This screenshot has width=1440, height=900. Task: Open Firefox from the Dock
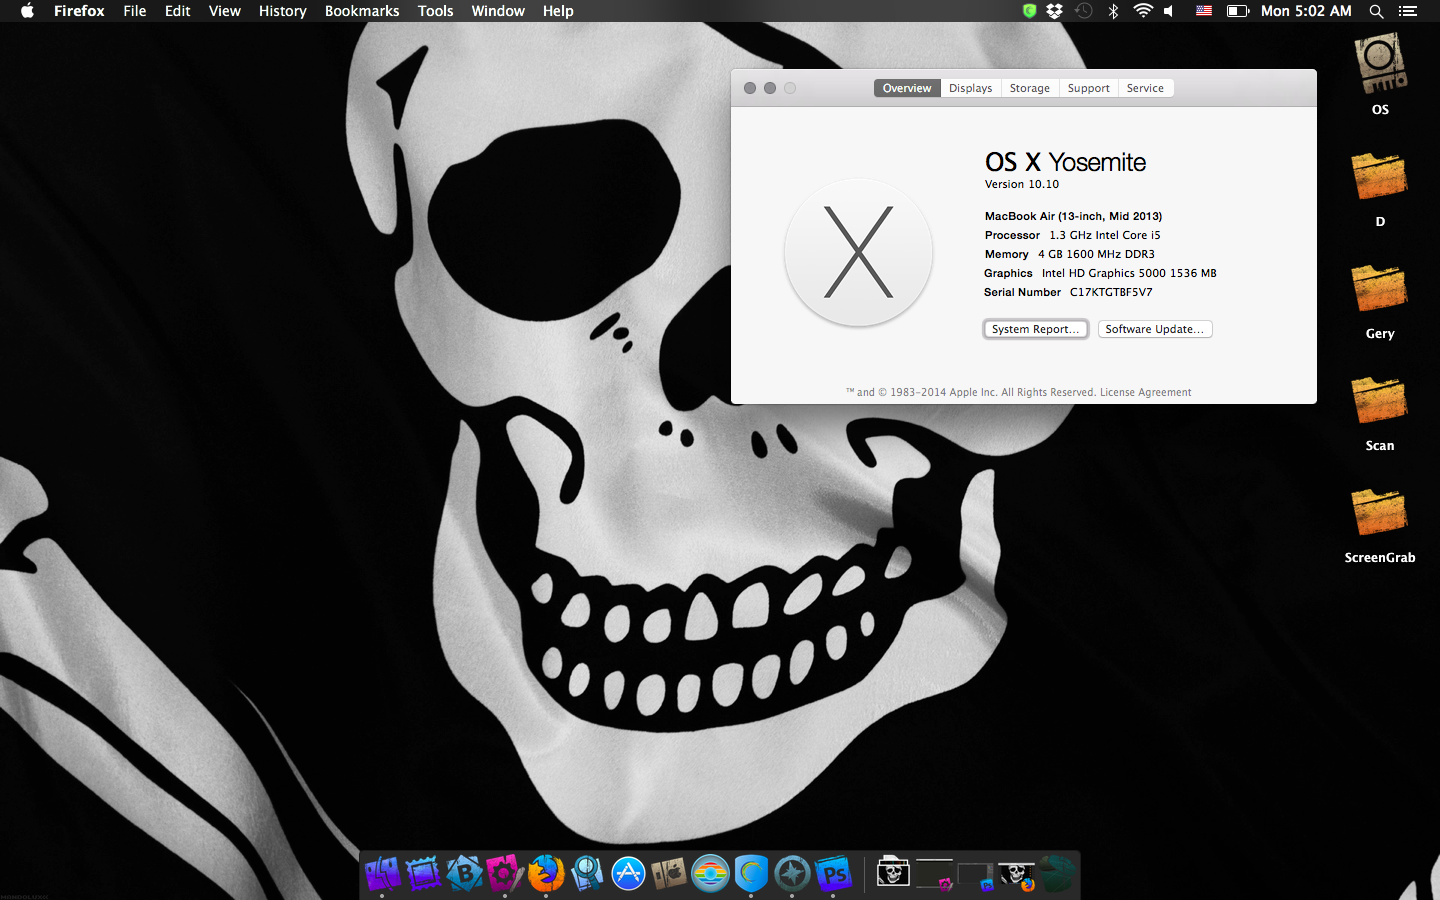[x=546, y=874]
